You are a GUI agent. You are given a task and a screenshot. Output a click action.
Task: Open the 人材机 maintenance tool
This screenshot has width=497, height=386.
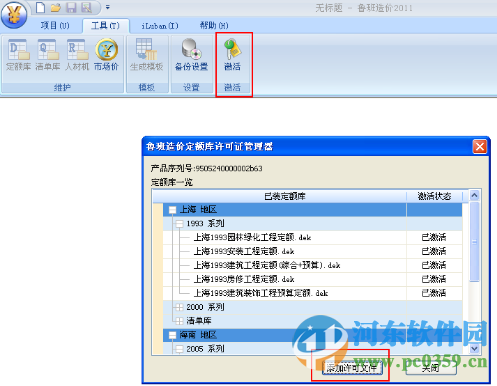tap(77, 55)
